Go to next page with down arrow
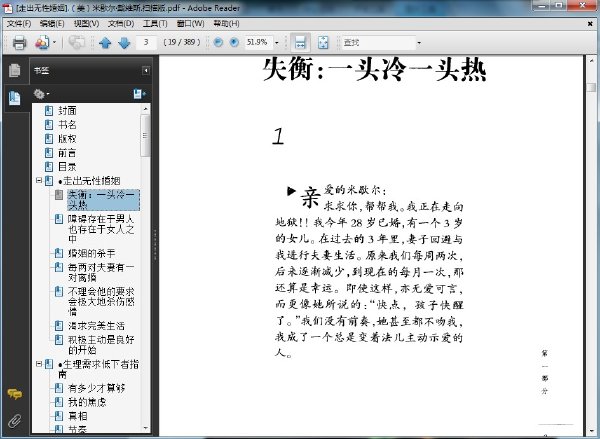This screenshot has height=439, width=600. point(124,42)
